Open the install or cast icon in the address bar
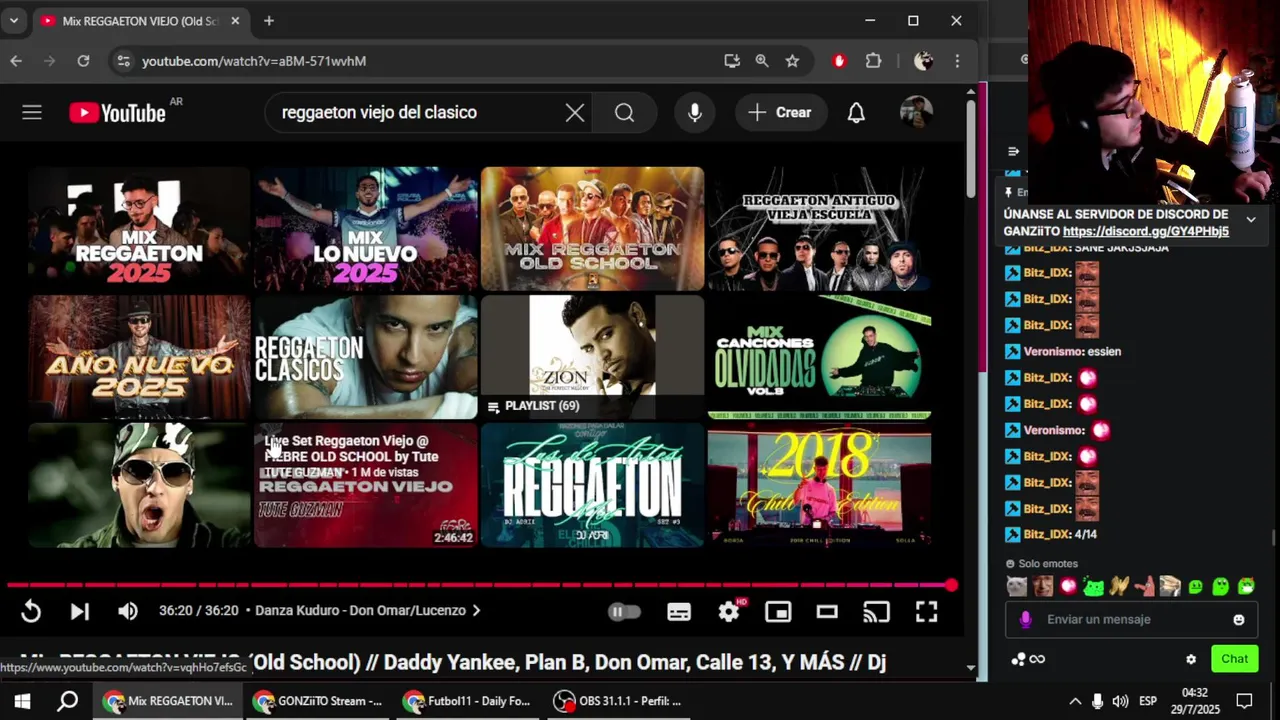 pos(732,61)
